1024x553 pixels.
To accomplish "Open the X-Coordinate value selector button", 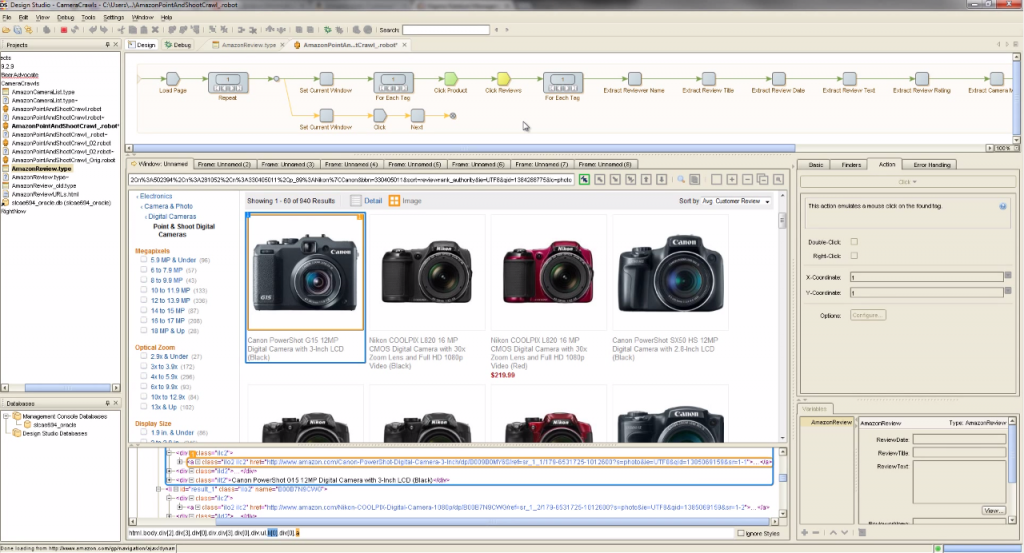I will click(1008, 276).
